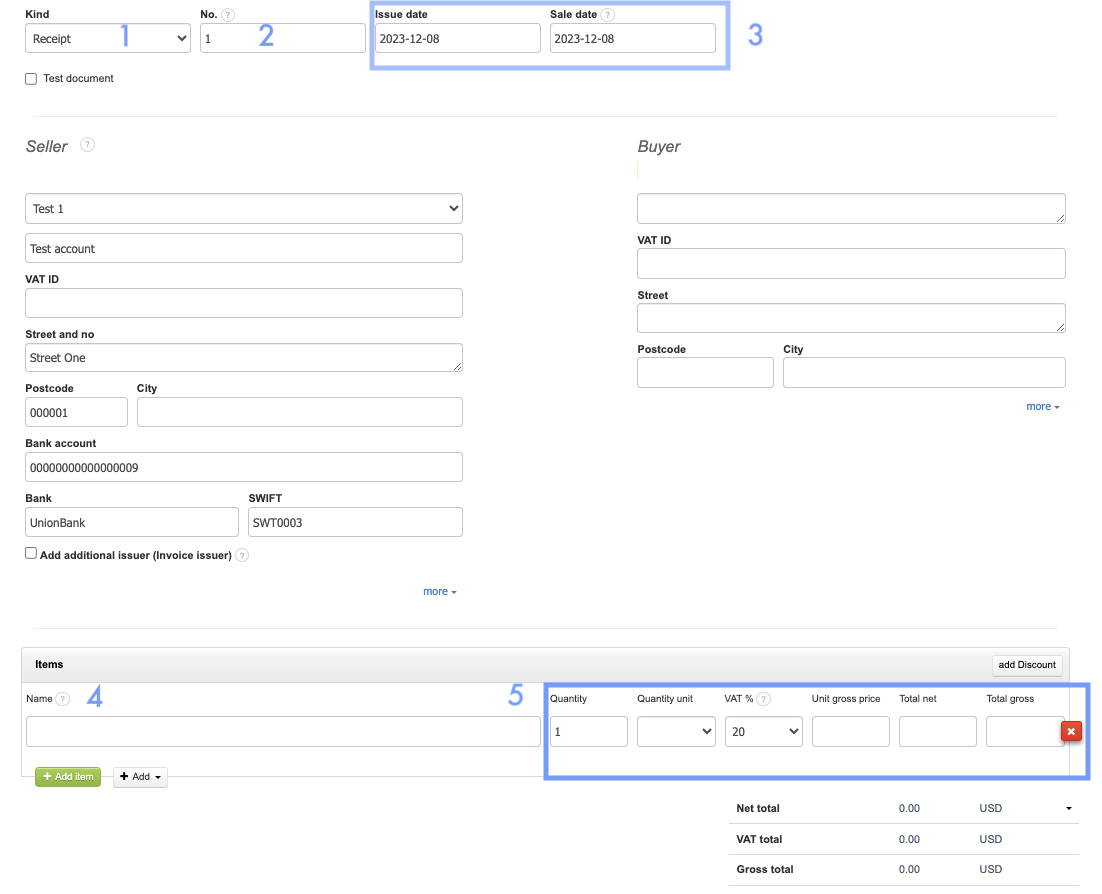The height and width of the screenshot is (894, 1102).
Task: Open the Kind dropdown showing Receipt
Action: tap(108, 38)
